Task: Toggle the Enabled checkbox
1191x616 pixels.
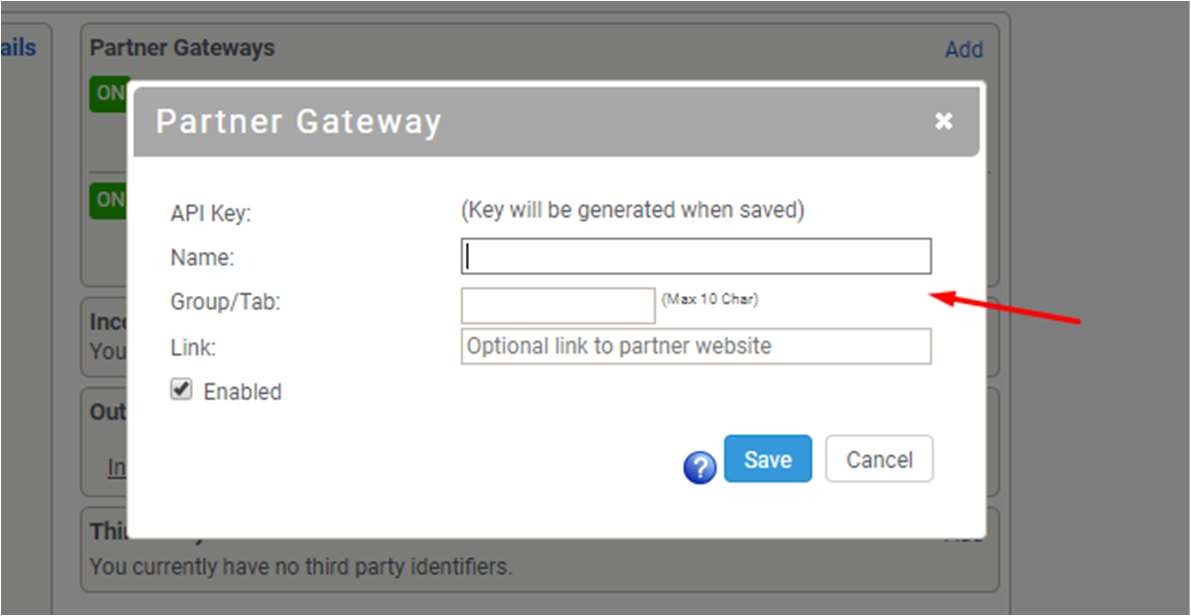Action: coord(181,391)
